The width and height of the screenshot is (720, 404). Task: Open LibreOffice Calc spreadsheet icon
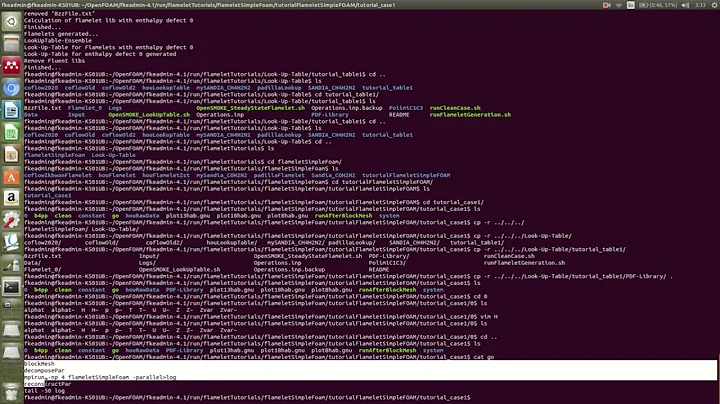(x=11, y=132)
